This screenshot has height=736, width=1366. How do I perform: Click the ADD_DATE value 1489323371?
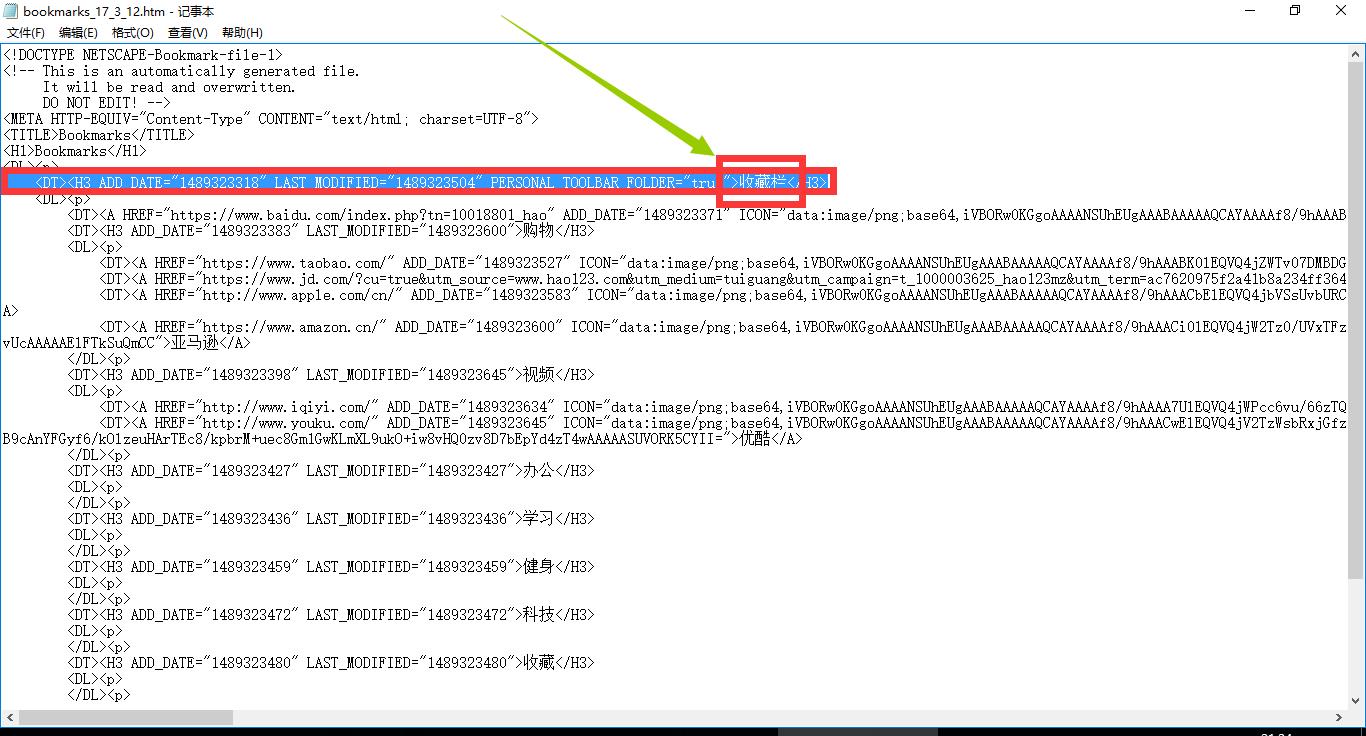(684, 215)
